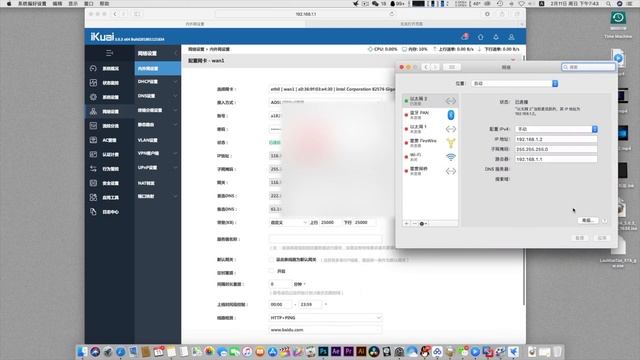Open Illustrator from the Dock
The height and width of the screenshot is (360, 640).
tap(361, 351)
